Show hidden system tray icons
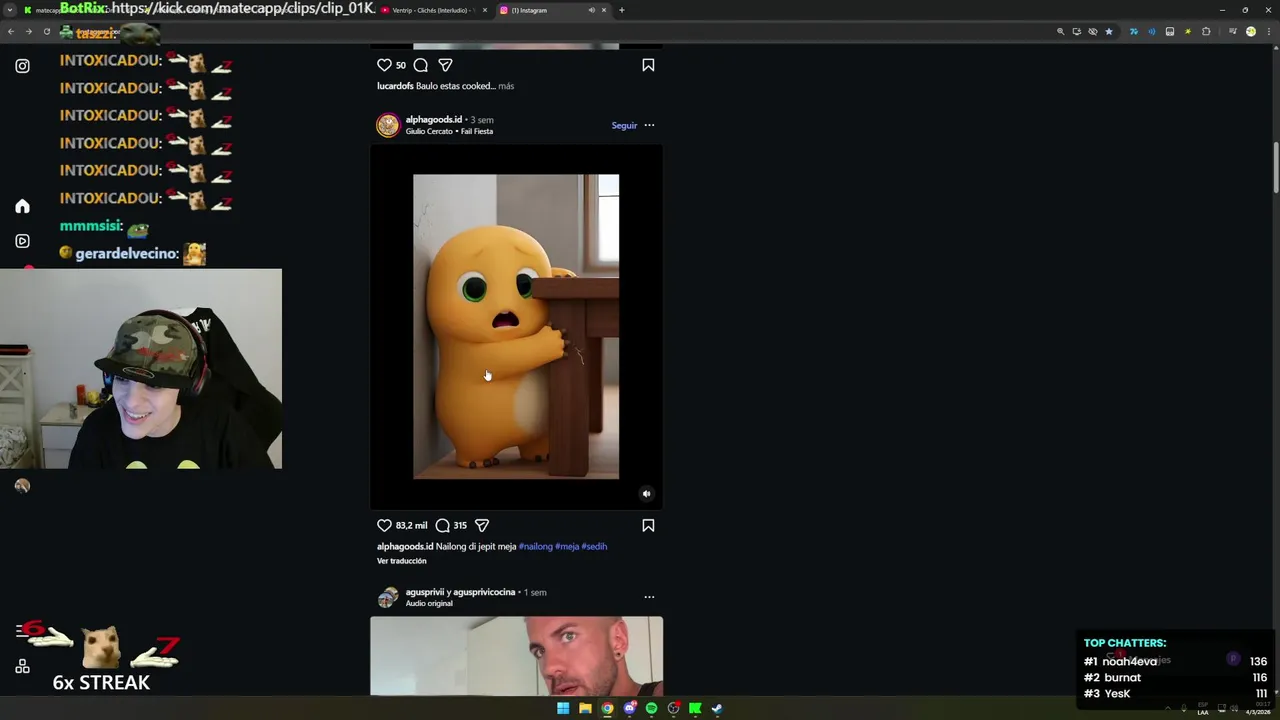This screenshot has width=1280, height=720. coord(1168,709)
